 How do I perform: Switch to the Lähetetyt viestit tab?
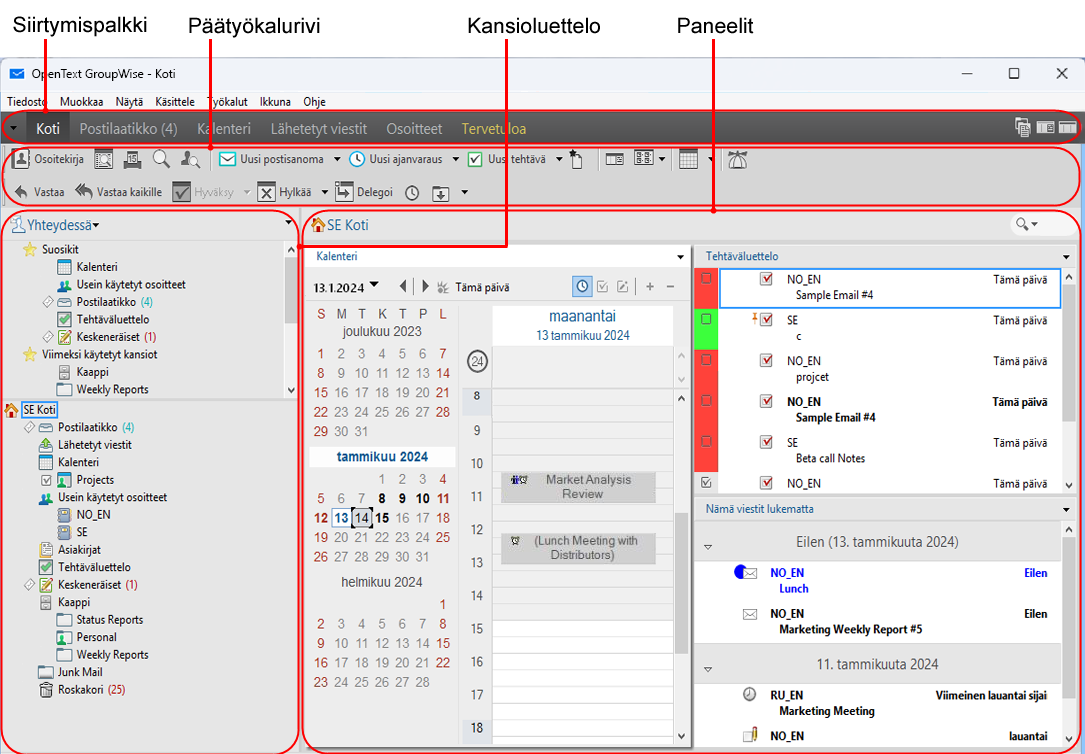pyautogui.click(x=319, y=129)
